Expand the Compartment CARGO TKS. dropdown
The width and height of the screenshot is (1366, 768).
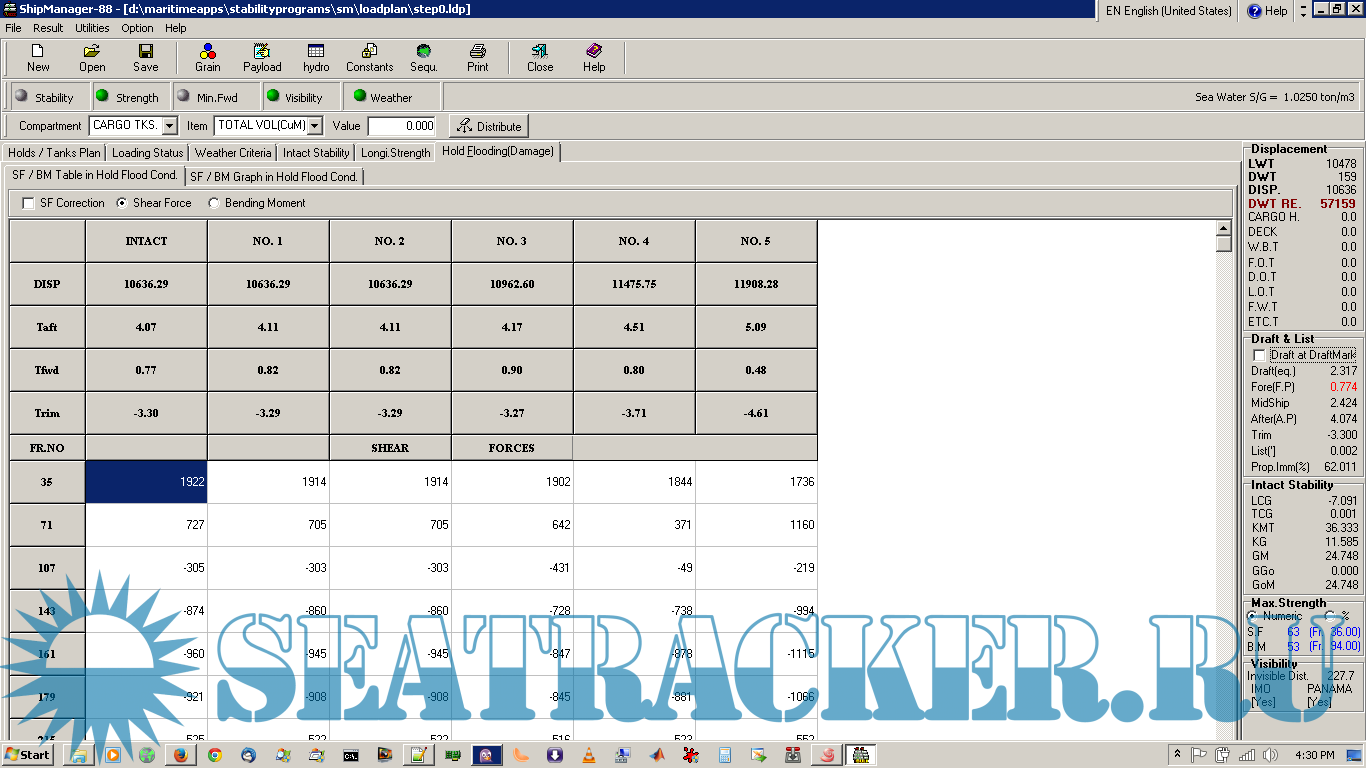(x=169, y=126)
